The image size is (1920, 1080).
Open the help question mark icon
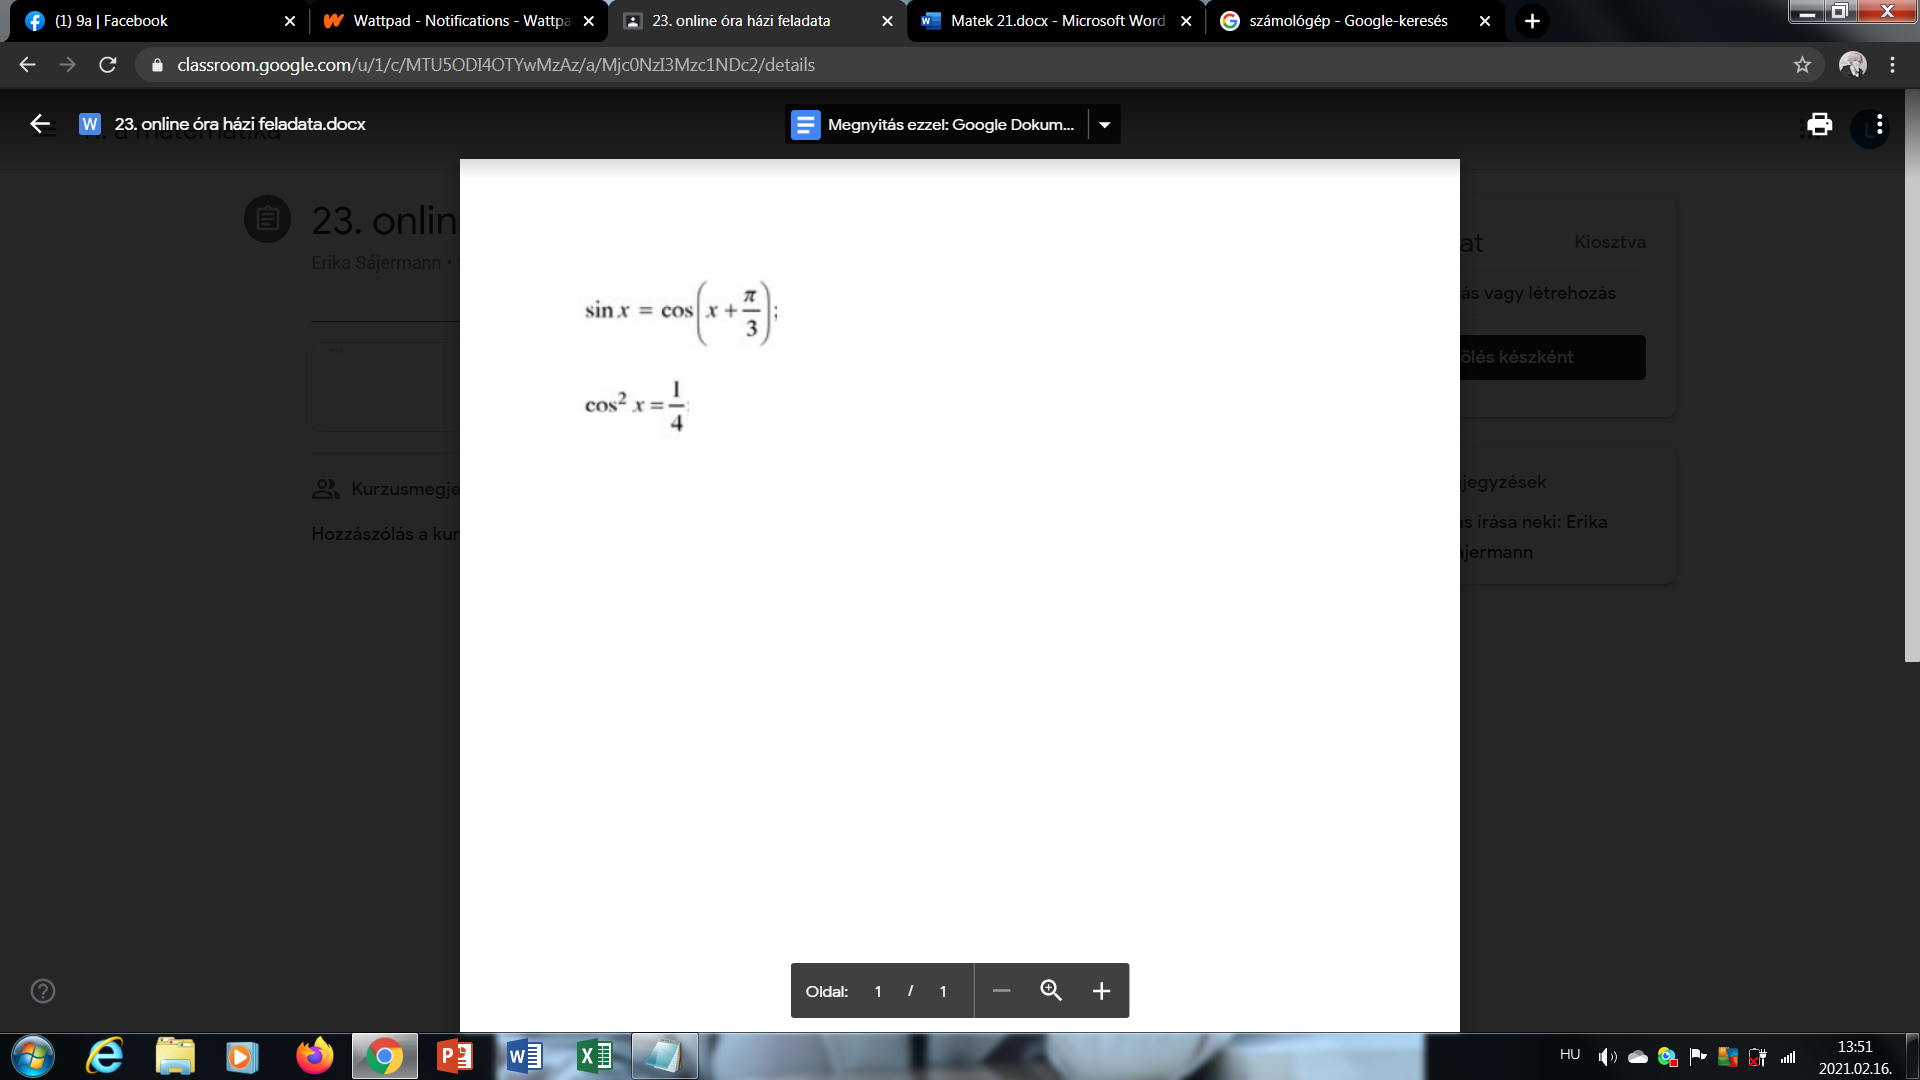(x=43, y=991)
